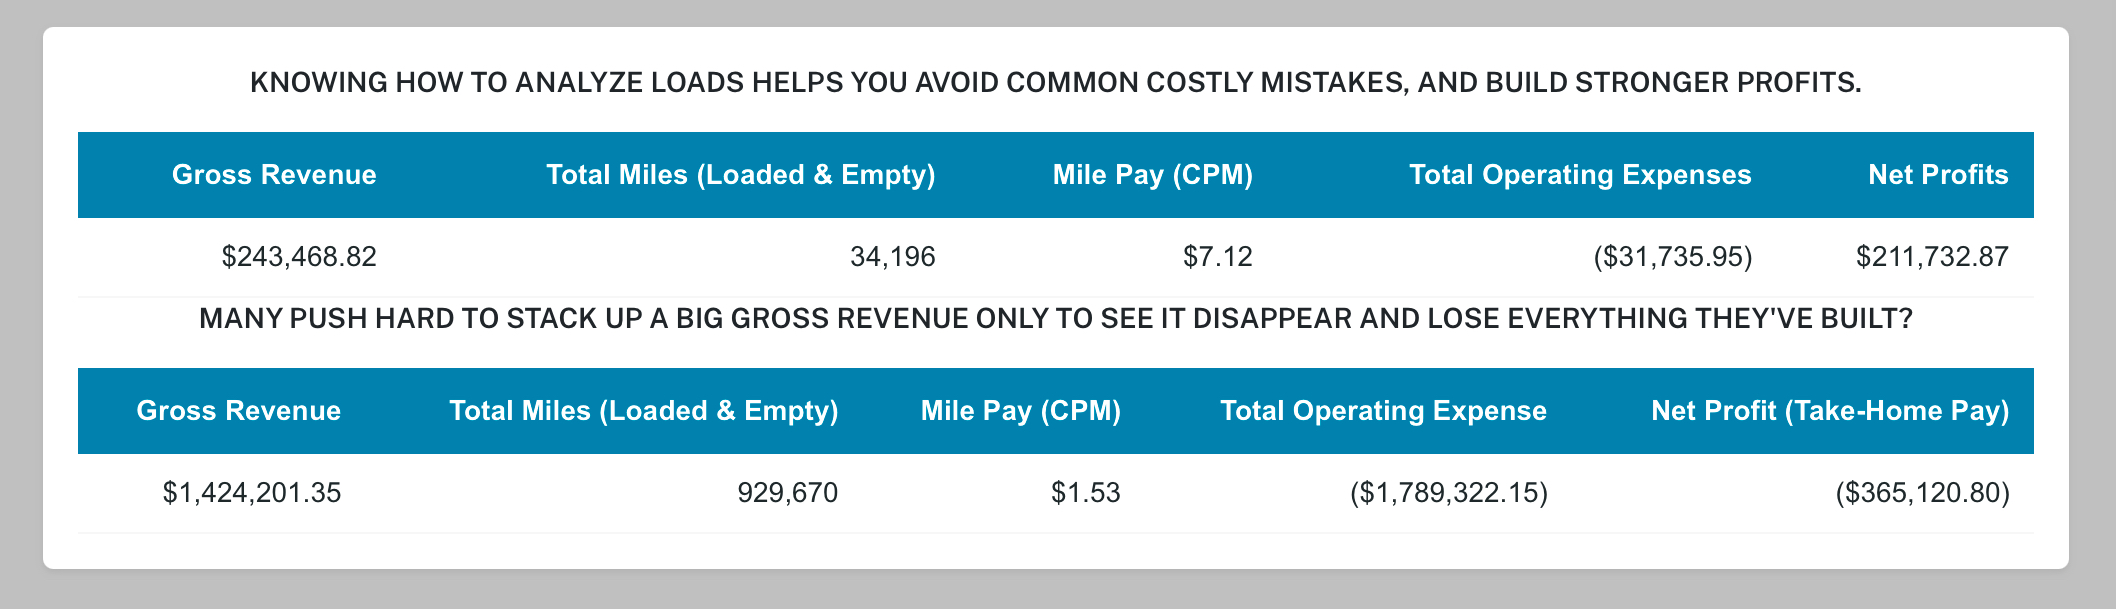Click the "Total Operating Expenses" column header

click(1580, 175)
